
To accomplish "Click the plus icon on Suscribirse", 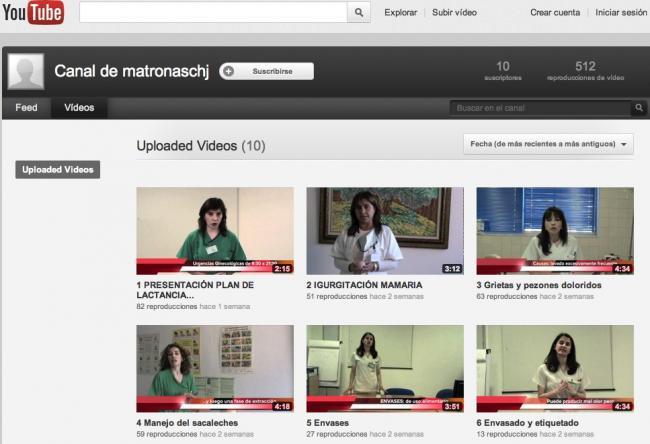I will 229,71.
